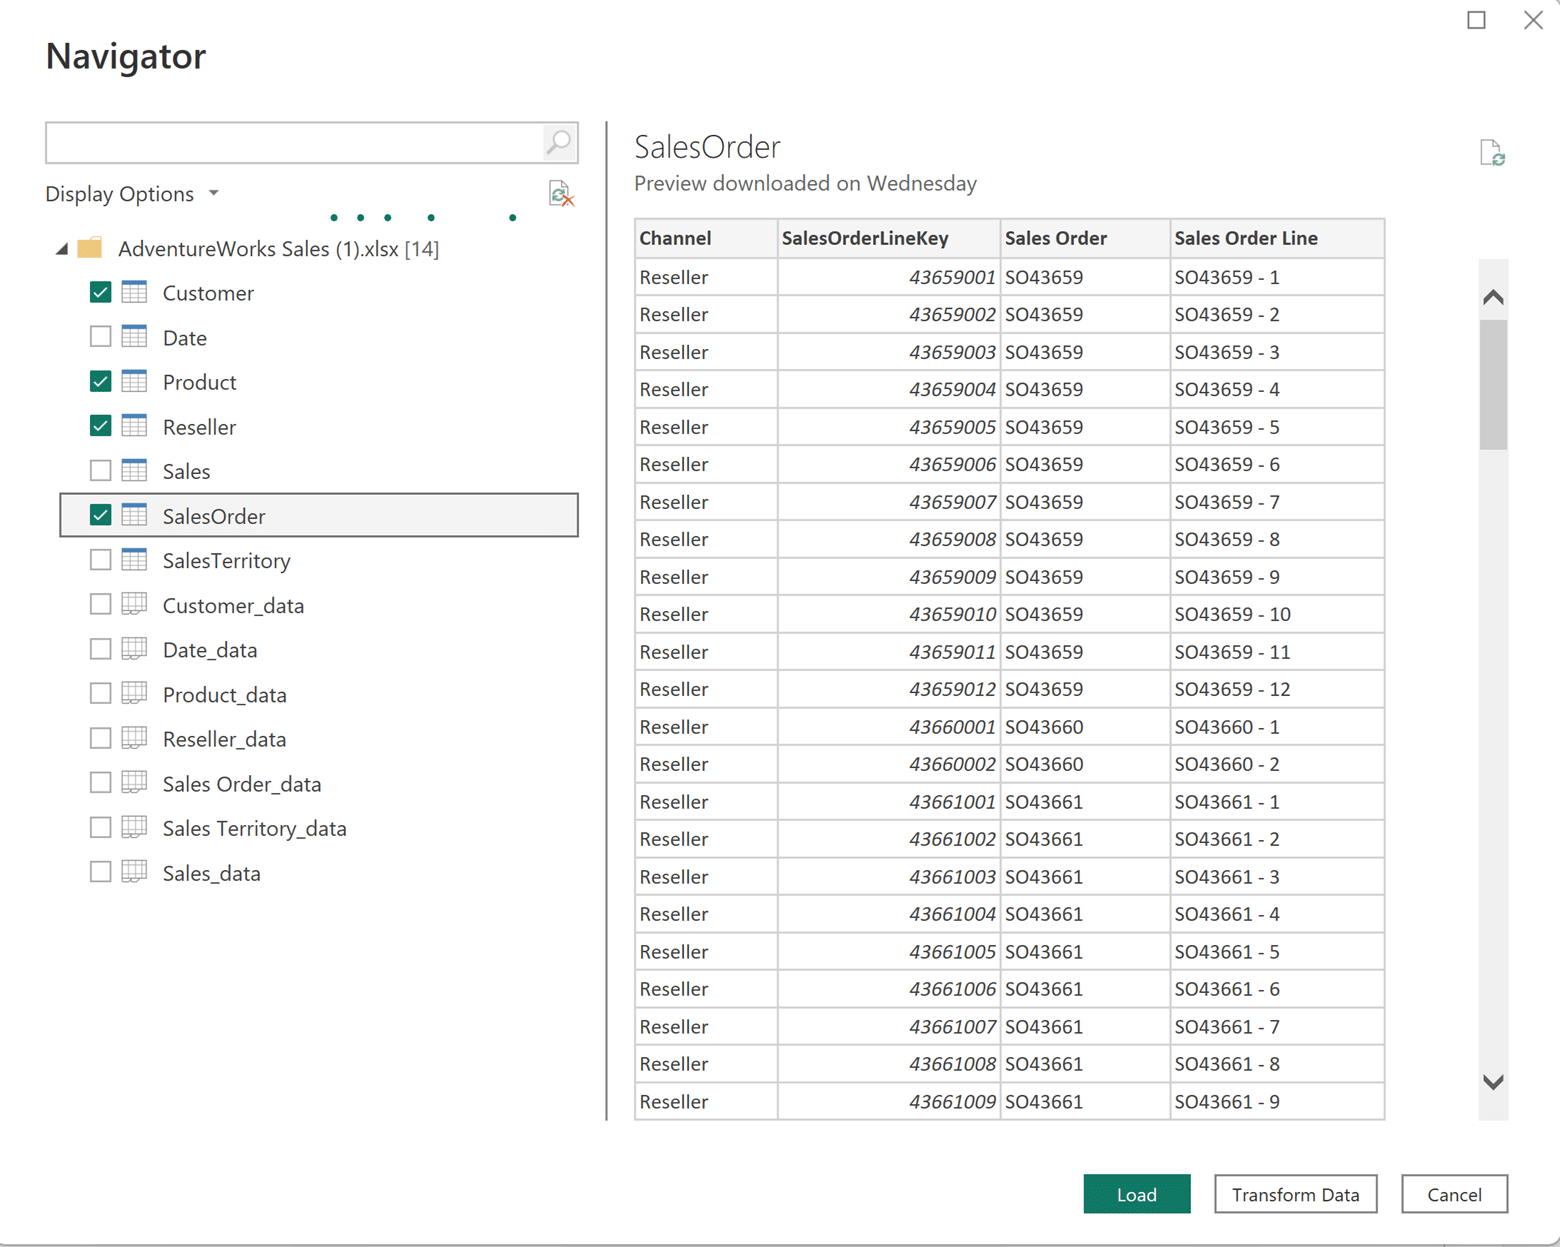Click the table icon next to Customer

pyautogui.click(x=134, y=292)
